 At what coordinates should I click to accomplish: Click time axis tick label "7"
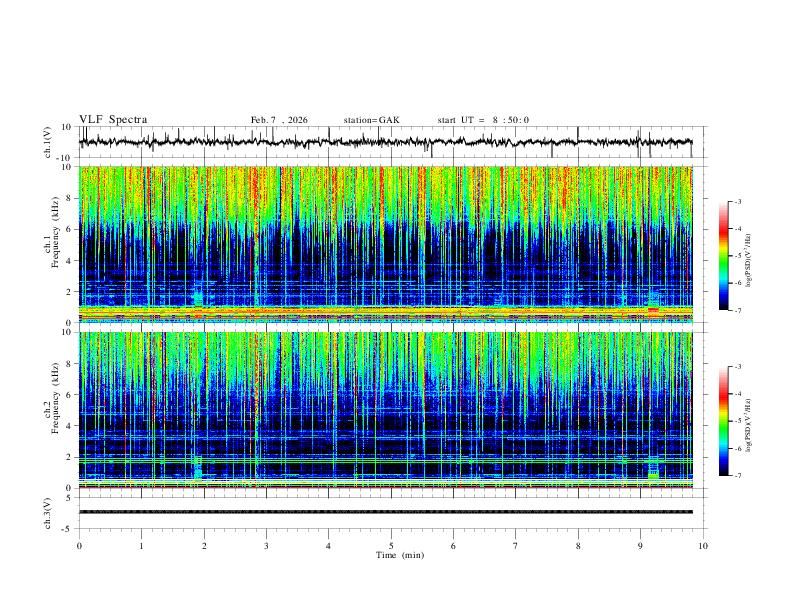516,546
